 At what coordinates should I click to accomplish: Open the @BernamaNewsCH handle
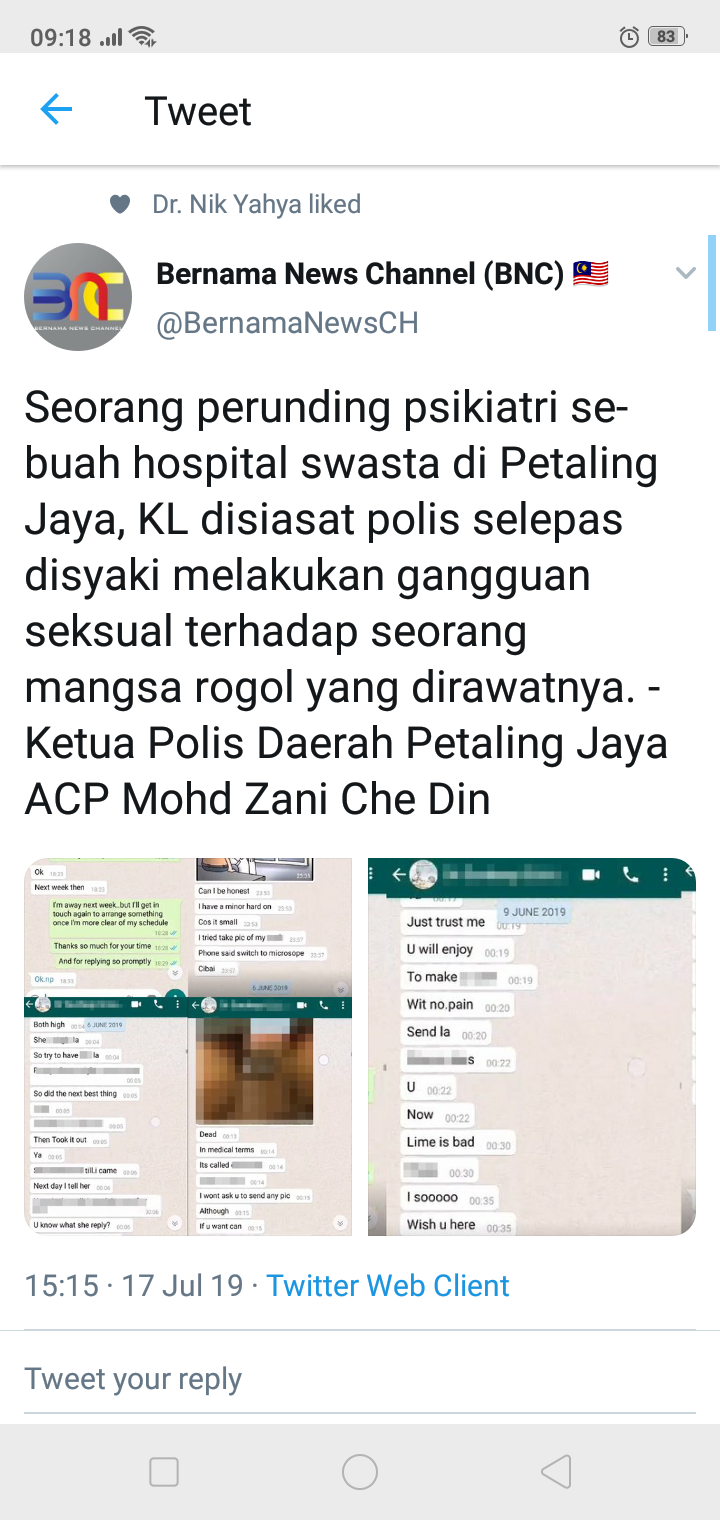(x=287, y=323)
